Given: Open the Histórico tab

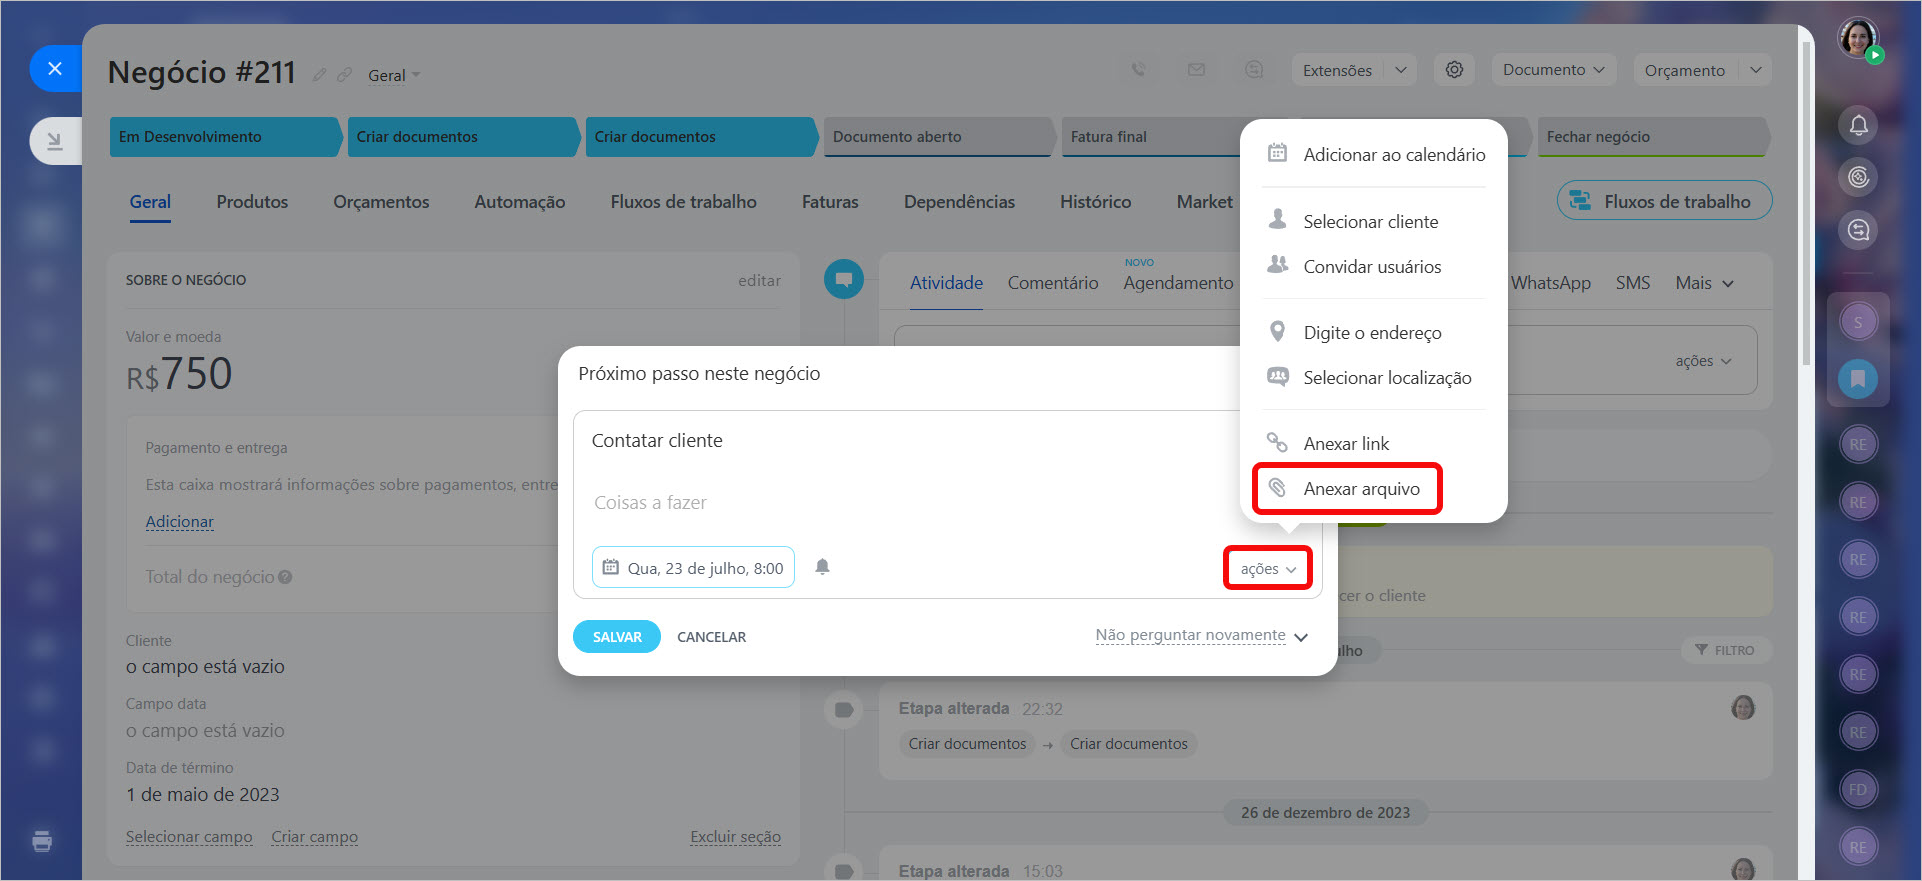Looking at the screenshot, I should pyautogui.click(x=1096, y=202).
